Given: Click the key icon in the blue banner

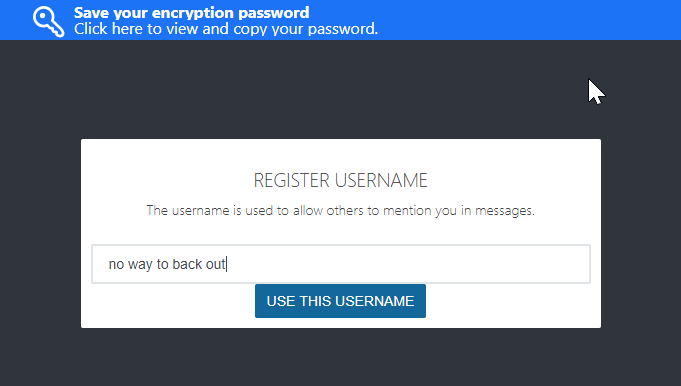Looking at the screenshot, I should [x=49, y=22].
